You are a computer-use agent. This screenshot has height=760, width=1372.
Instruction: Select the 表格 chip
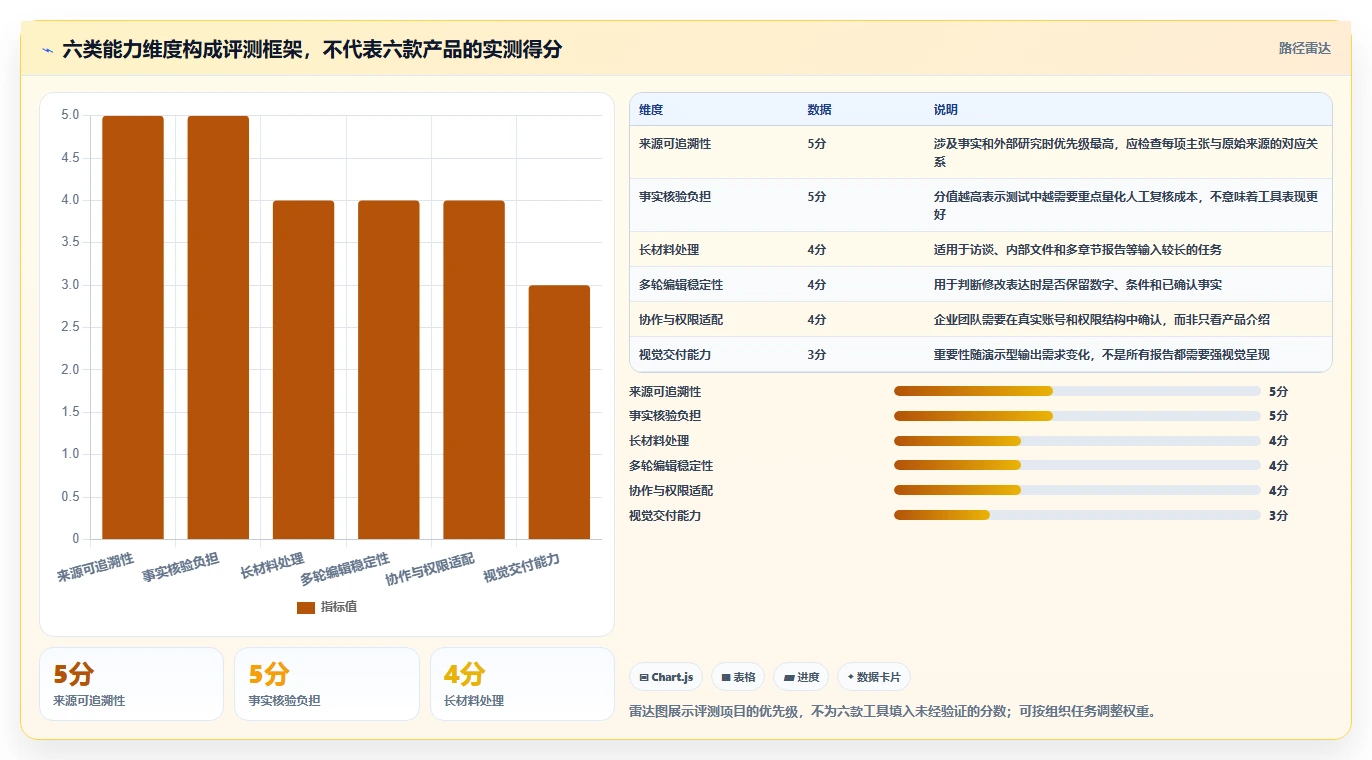pyautogui.click(x=738, y=677)
